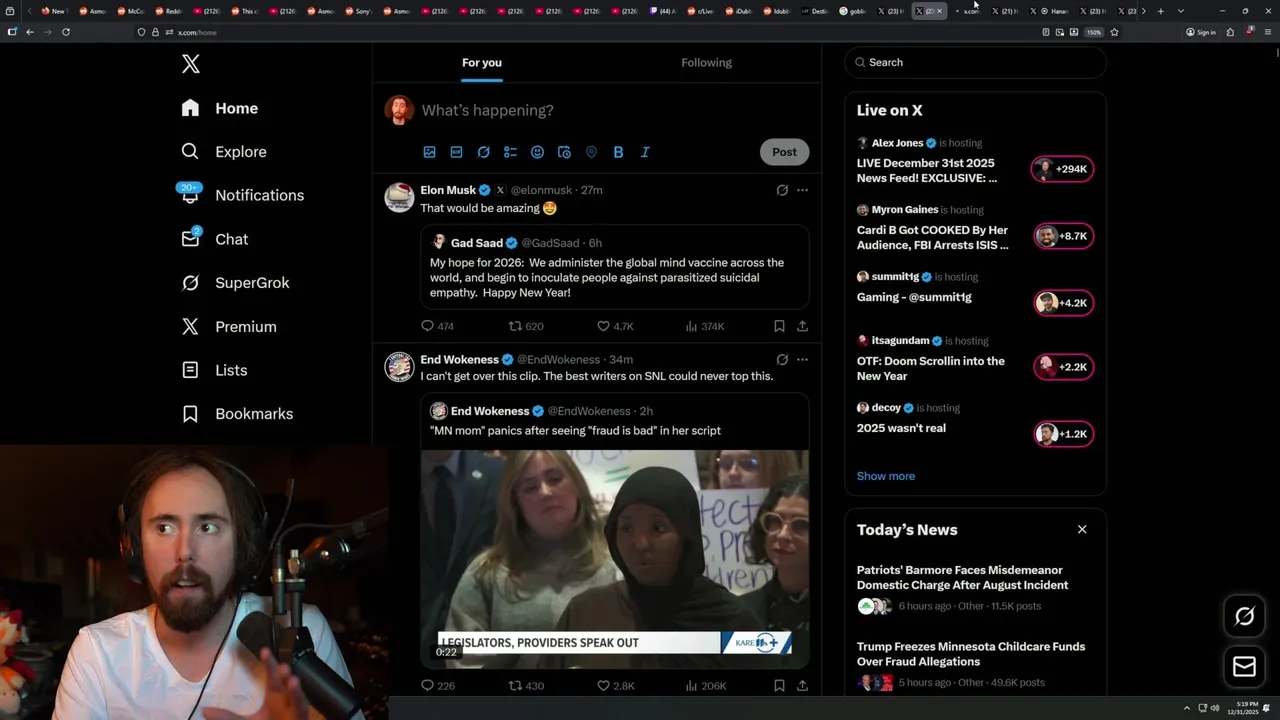The width and height of the screenshot is (1280, 720).
Task: Open Gad Saad quoted post author
Action: point(477,243)
